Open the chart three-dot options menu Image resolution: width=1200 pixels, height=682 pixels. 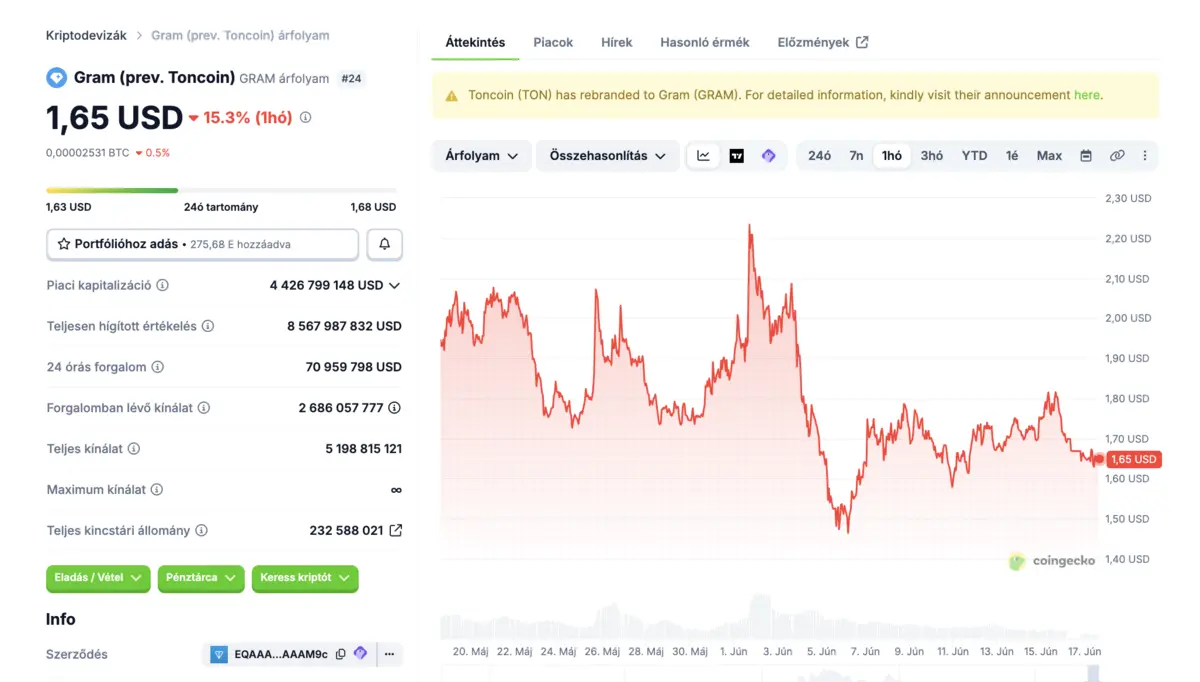pyautogui.click(x=1145, y=156)
